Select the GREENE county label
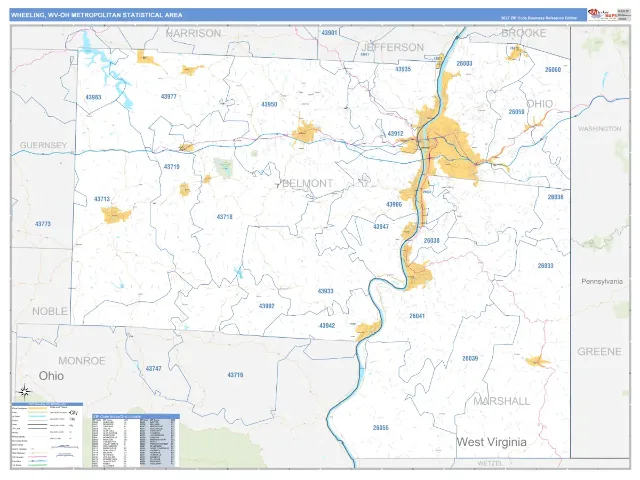Viewport: 640px width, 480px height. pyautogui.click(x=599, y=352)
